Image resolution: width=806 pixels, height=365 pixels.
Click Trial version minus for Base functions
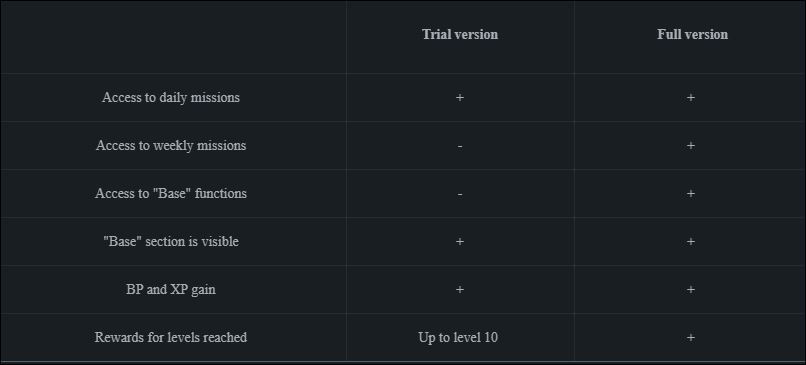[x=460, y=194]
